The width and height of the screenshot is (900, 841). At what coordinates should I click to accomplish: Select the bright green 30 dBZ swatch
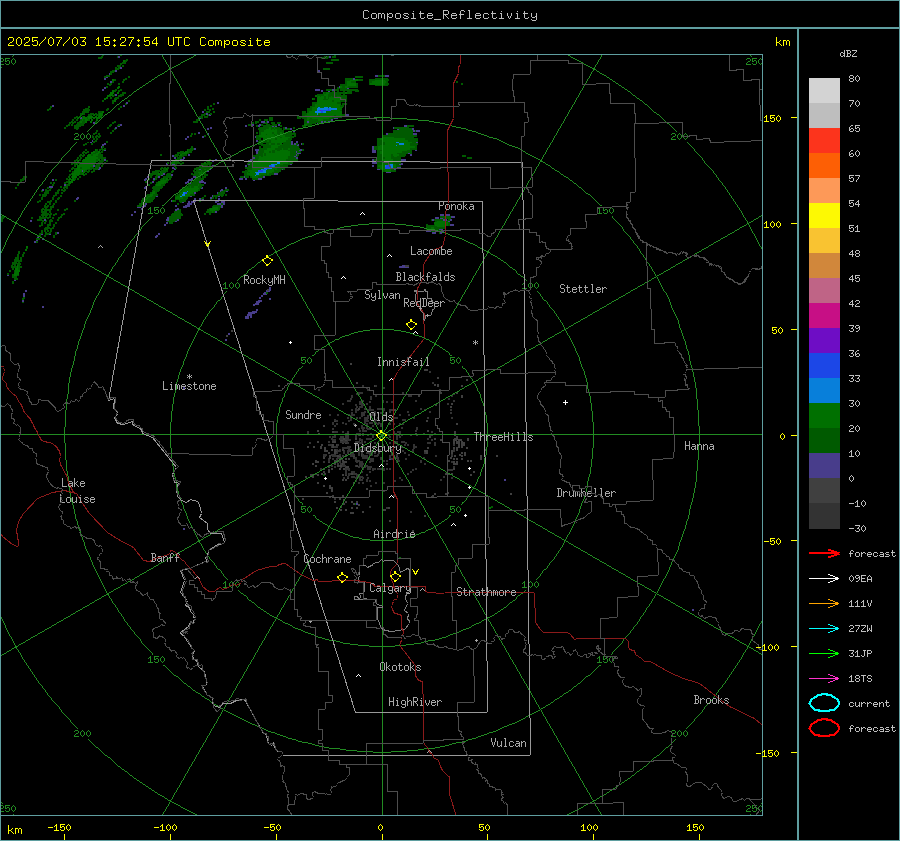pyautogui.click(x=824, y=415)
